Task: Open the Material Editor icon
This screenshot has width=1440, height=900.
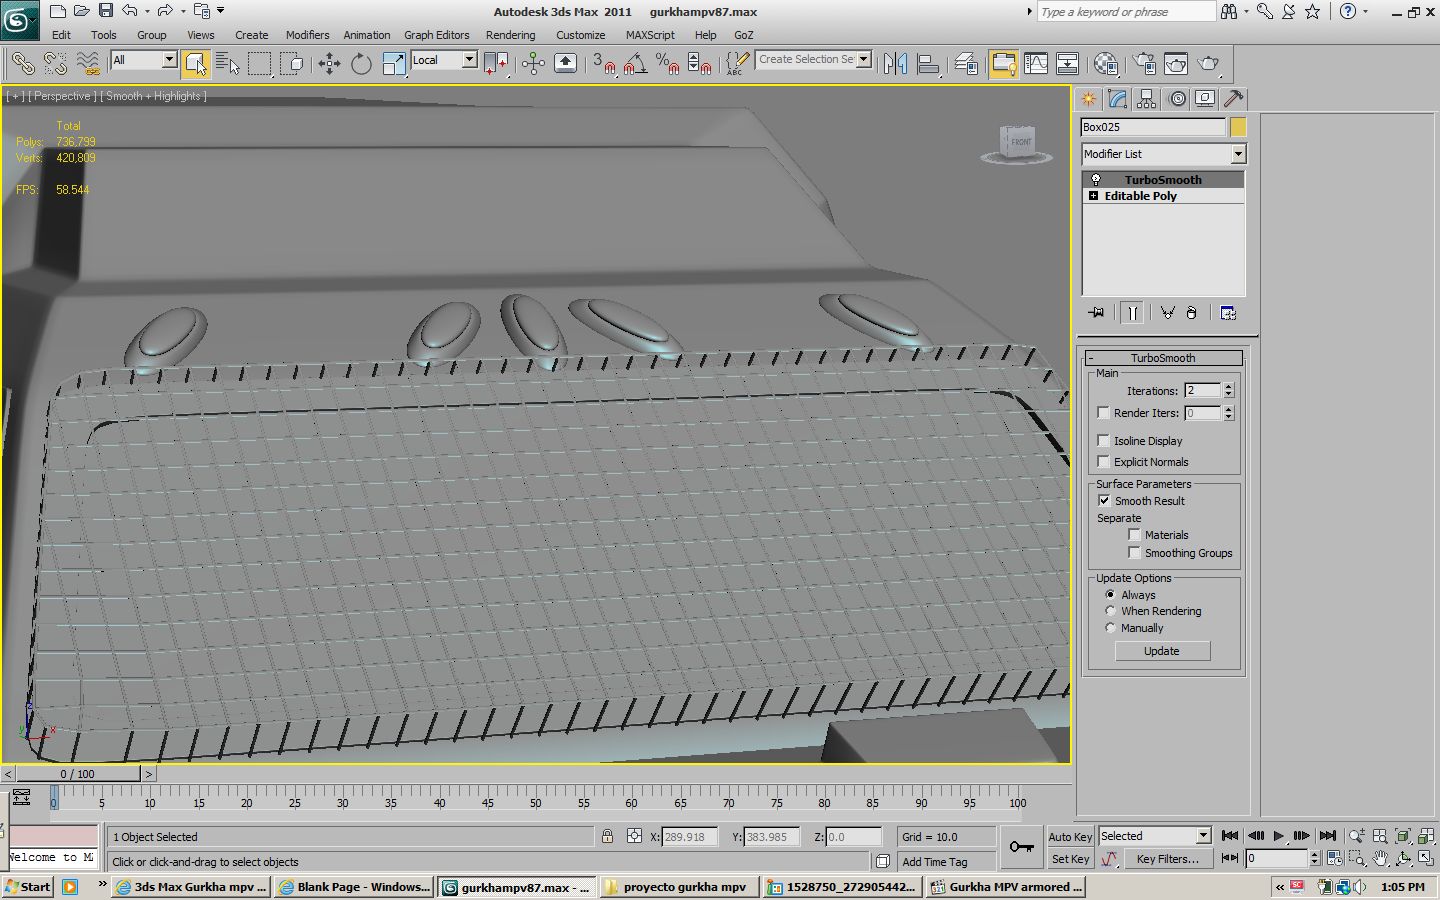Action: [1105, 64]
